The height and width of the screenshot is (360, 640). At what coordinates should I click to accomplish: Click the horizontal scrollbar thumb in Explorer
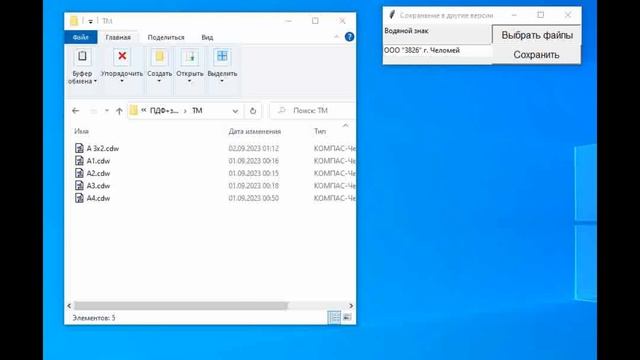coord(181,306)
